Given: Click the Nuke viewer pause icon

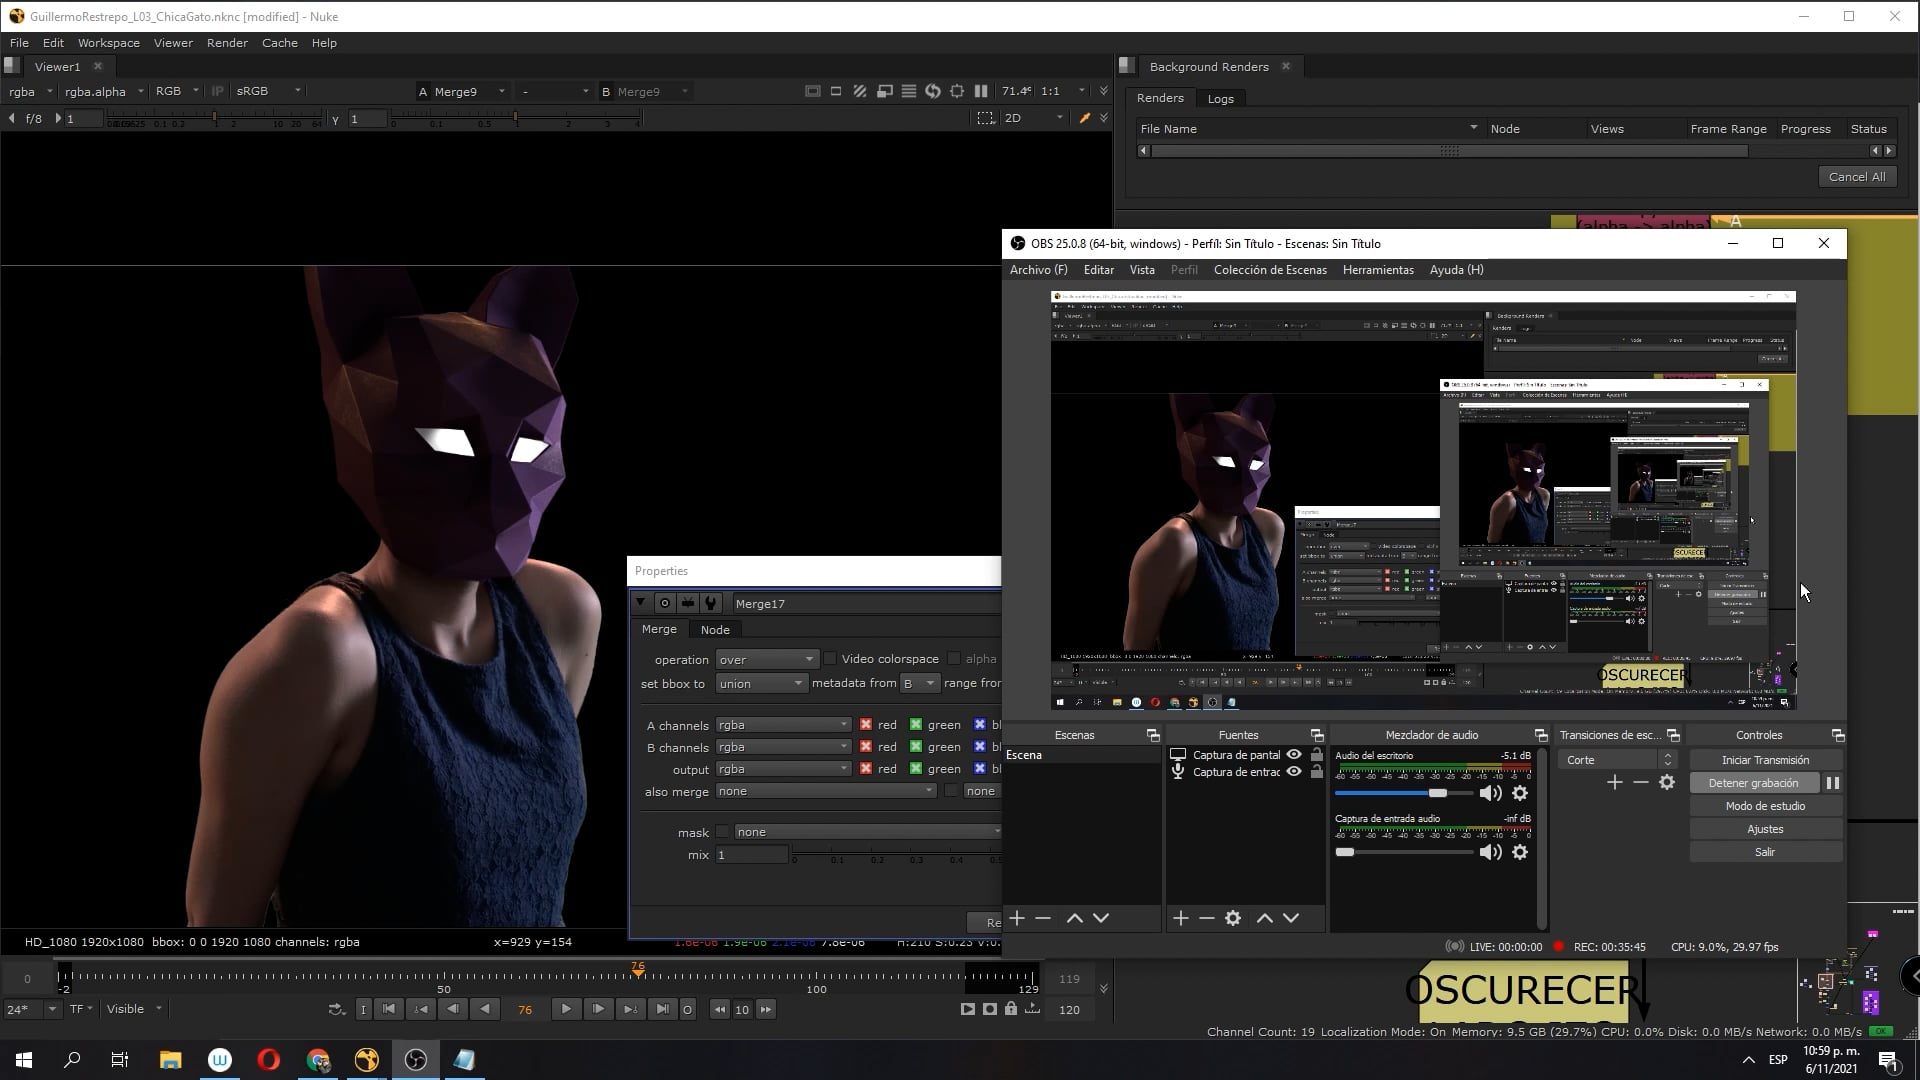Looking at the screenshot, I should [x=981, y=91].
